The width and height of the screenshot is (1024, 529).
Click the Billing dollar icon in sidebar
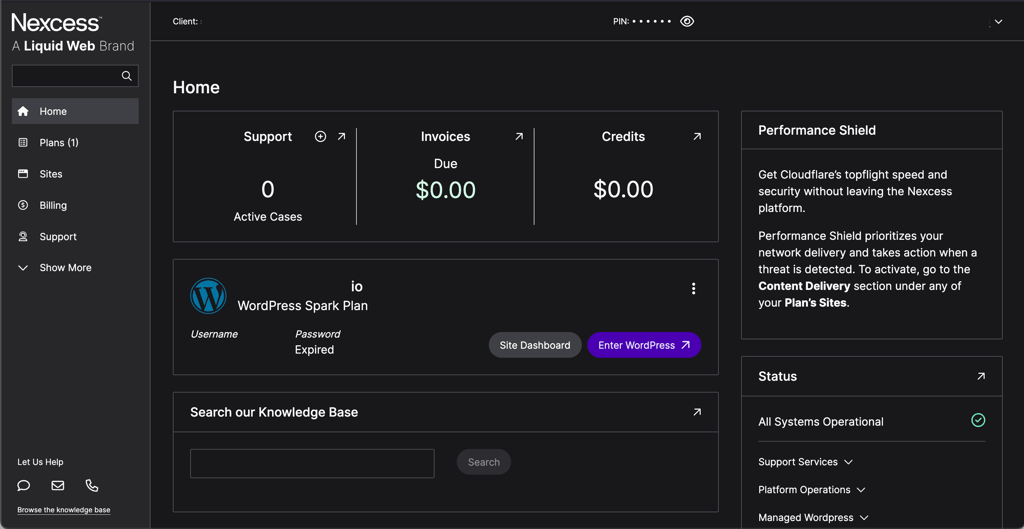[x=23, y=205]
